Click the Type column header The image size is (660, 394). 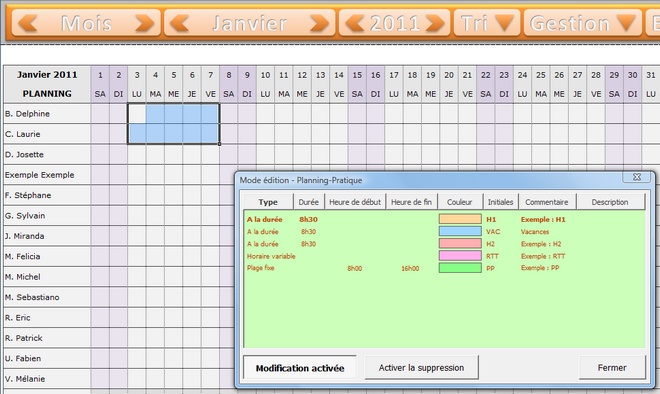pyautogui.click(x=268, y=202)
